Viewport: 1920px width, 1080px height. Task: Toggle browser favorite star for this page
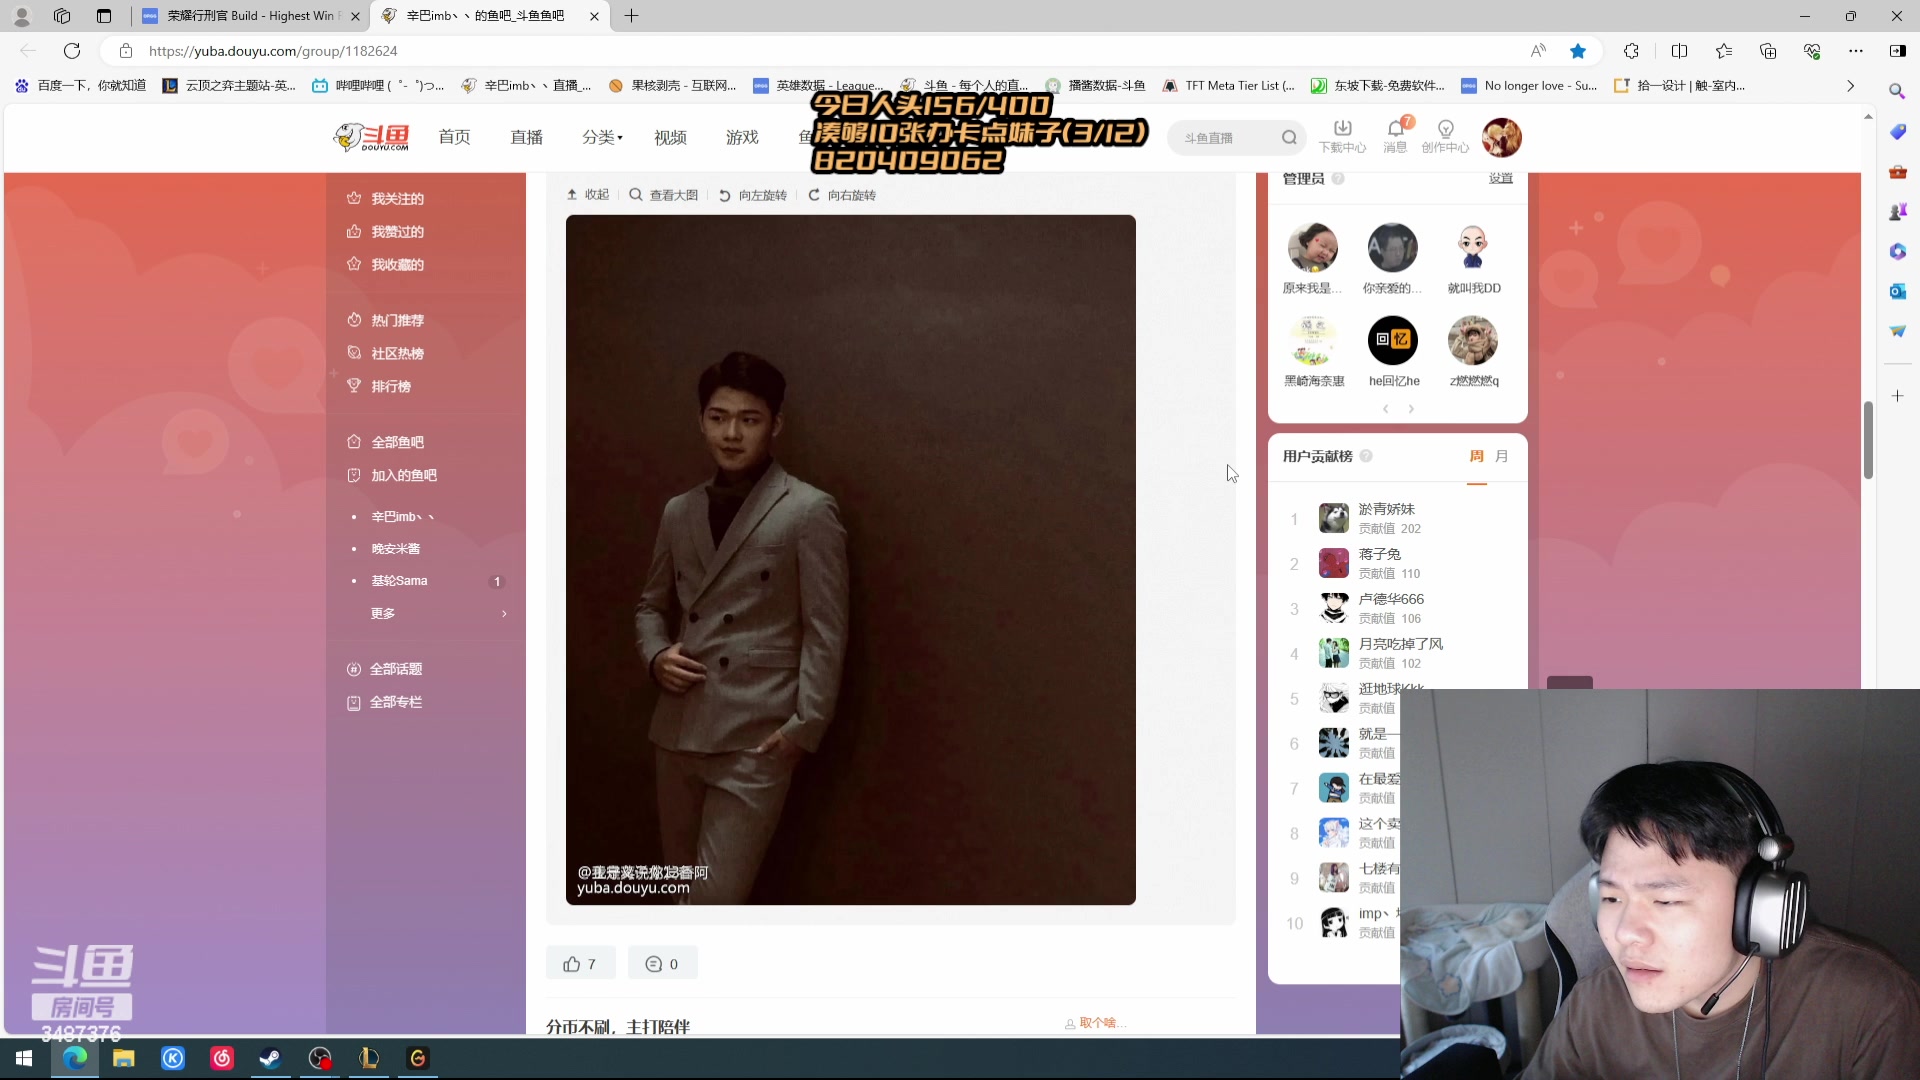point(1578,51)
